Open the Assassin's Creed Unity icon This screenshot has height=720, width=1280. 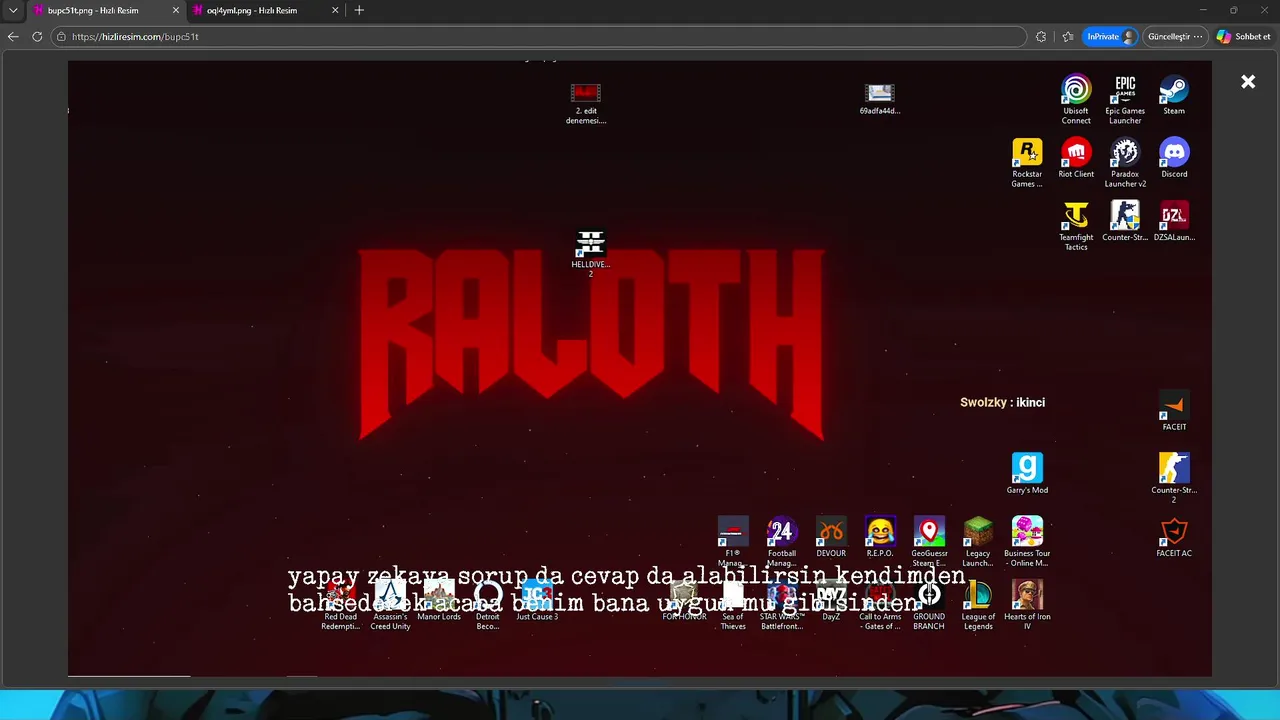click(390, 606)
